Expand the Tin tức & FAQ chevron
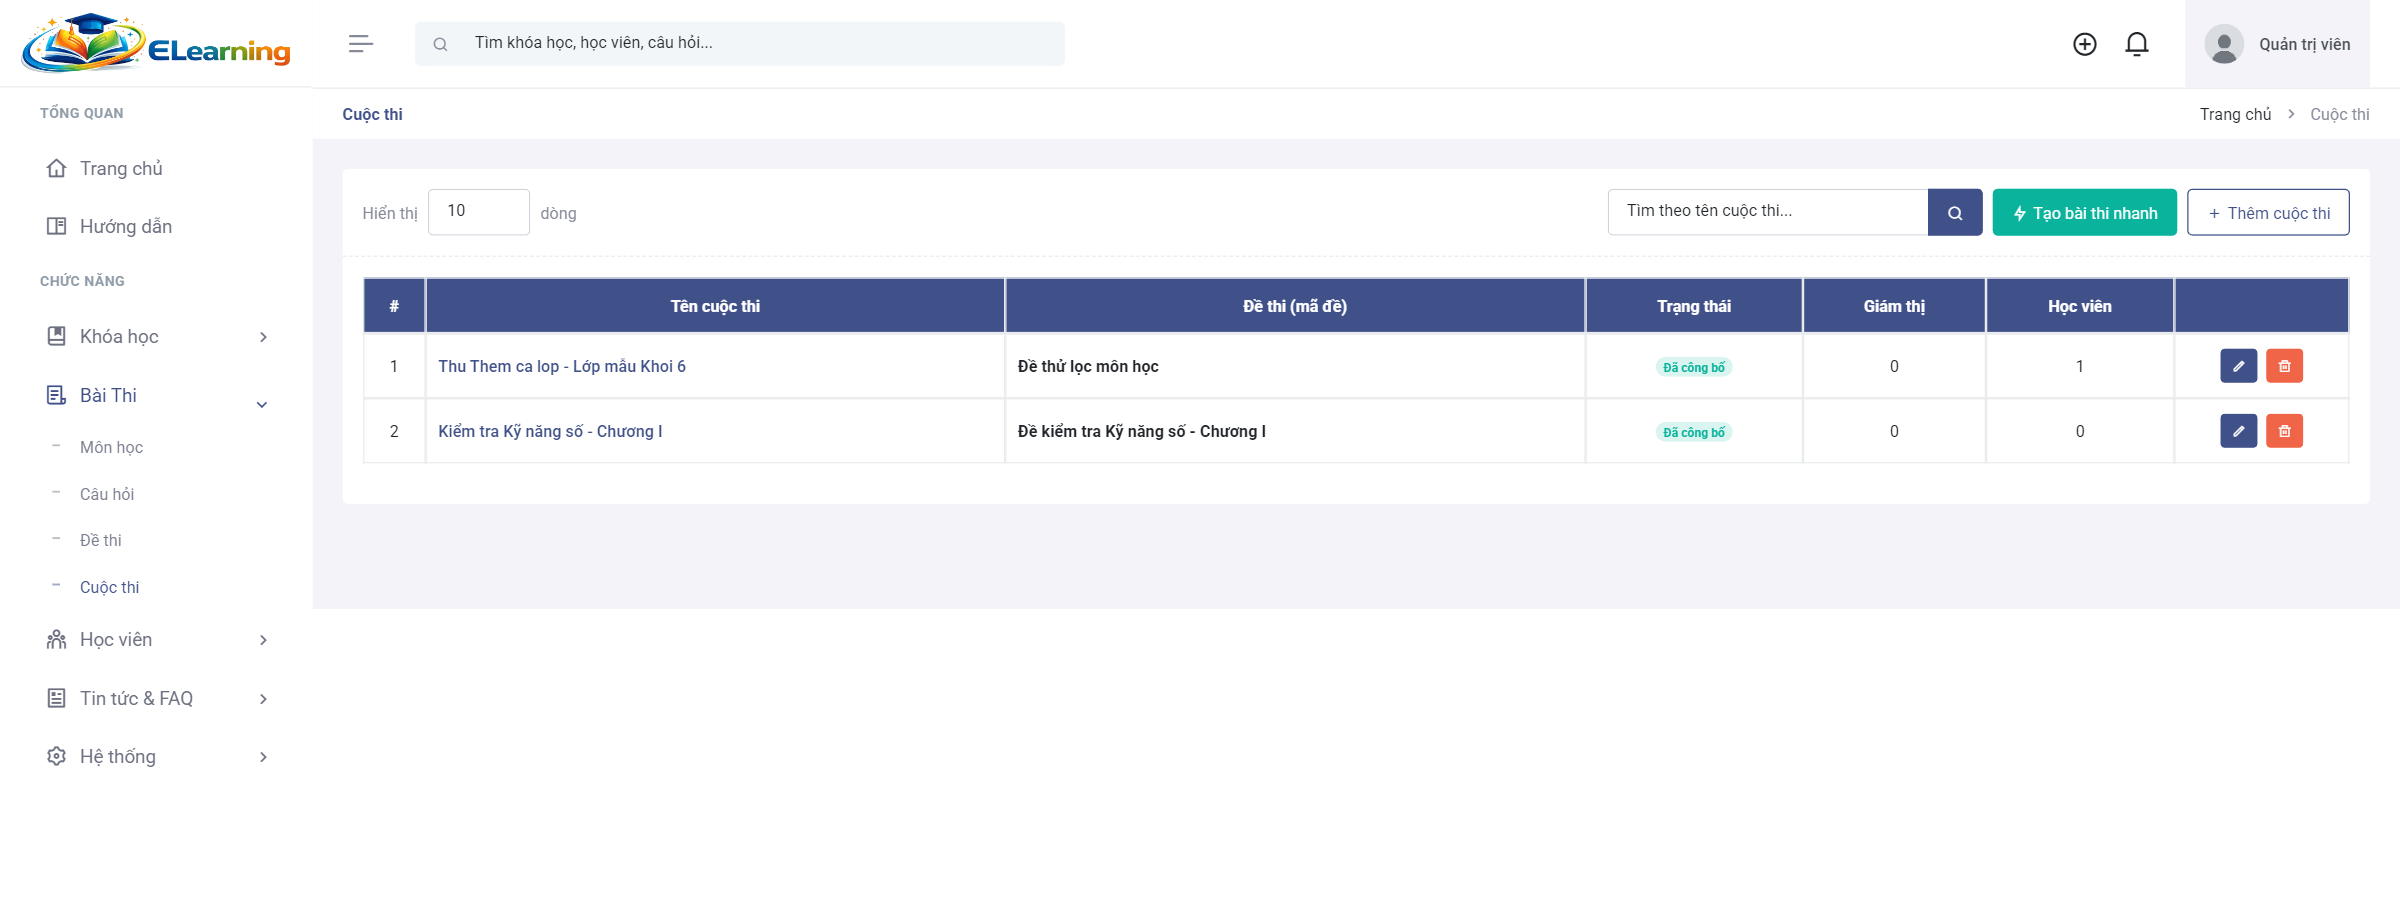 click(263, 699)
